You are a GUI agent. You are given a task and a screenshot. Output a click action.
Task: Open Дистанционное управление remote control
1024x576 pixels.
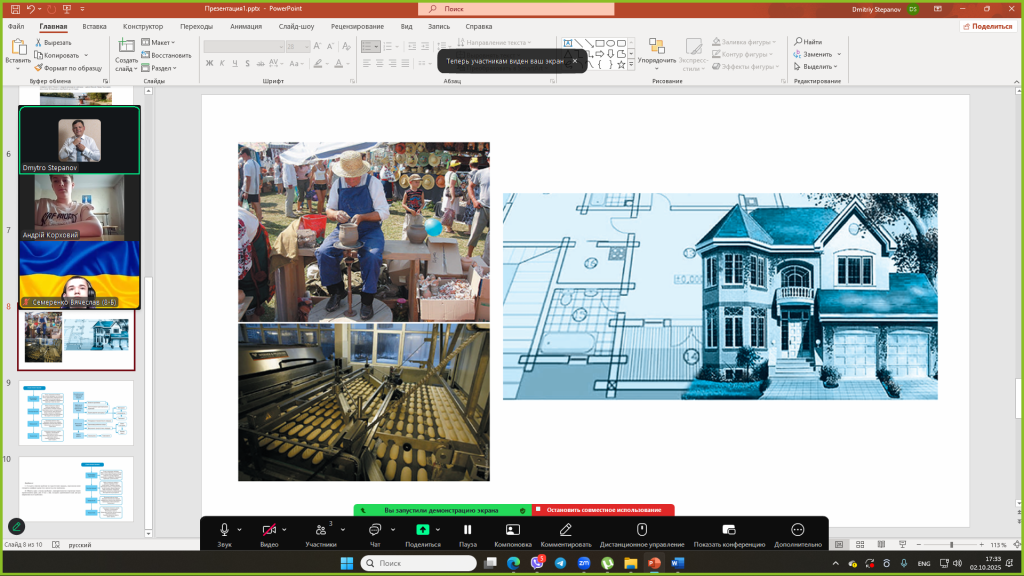pos(642,530)
